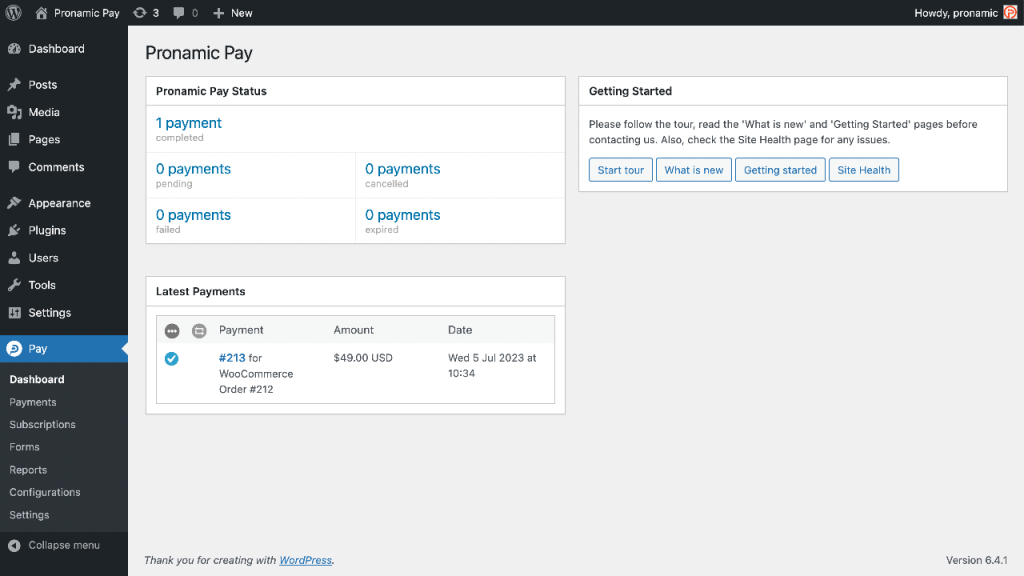Open the 0 payments cancelled link
The image size is (1024, 576).
click(402, 168)
